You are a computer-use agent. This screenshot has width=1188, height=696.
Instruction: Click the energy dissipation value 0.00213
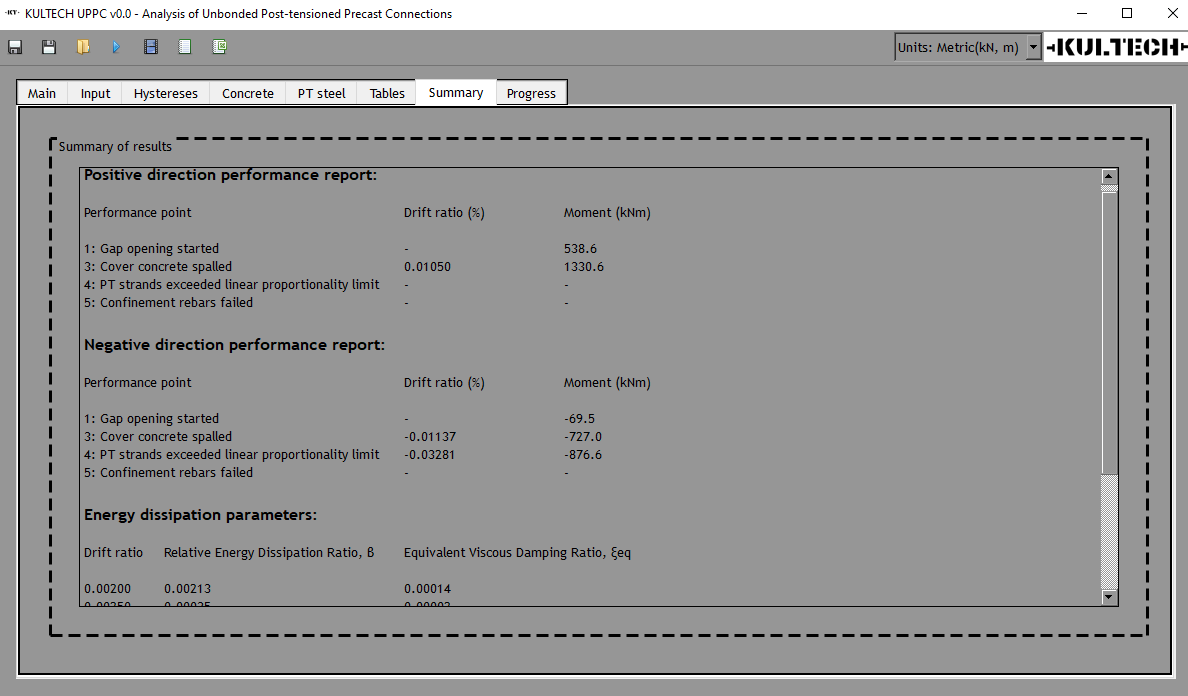187,588
